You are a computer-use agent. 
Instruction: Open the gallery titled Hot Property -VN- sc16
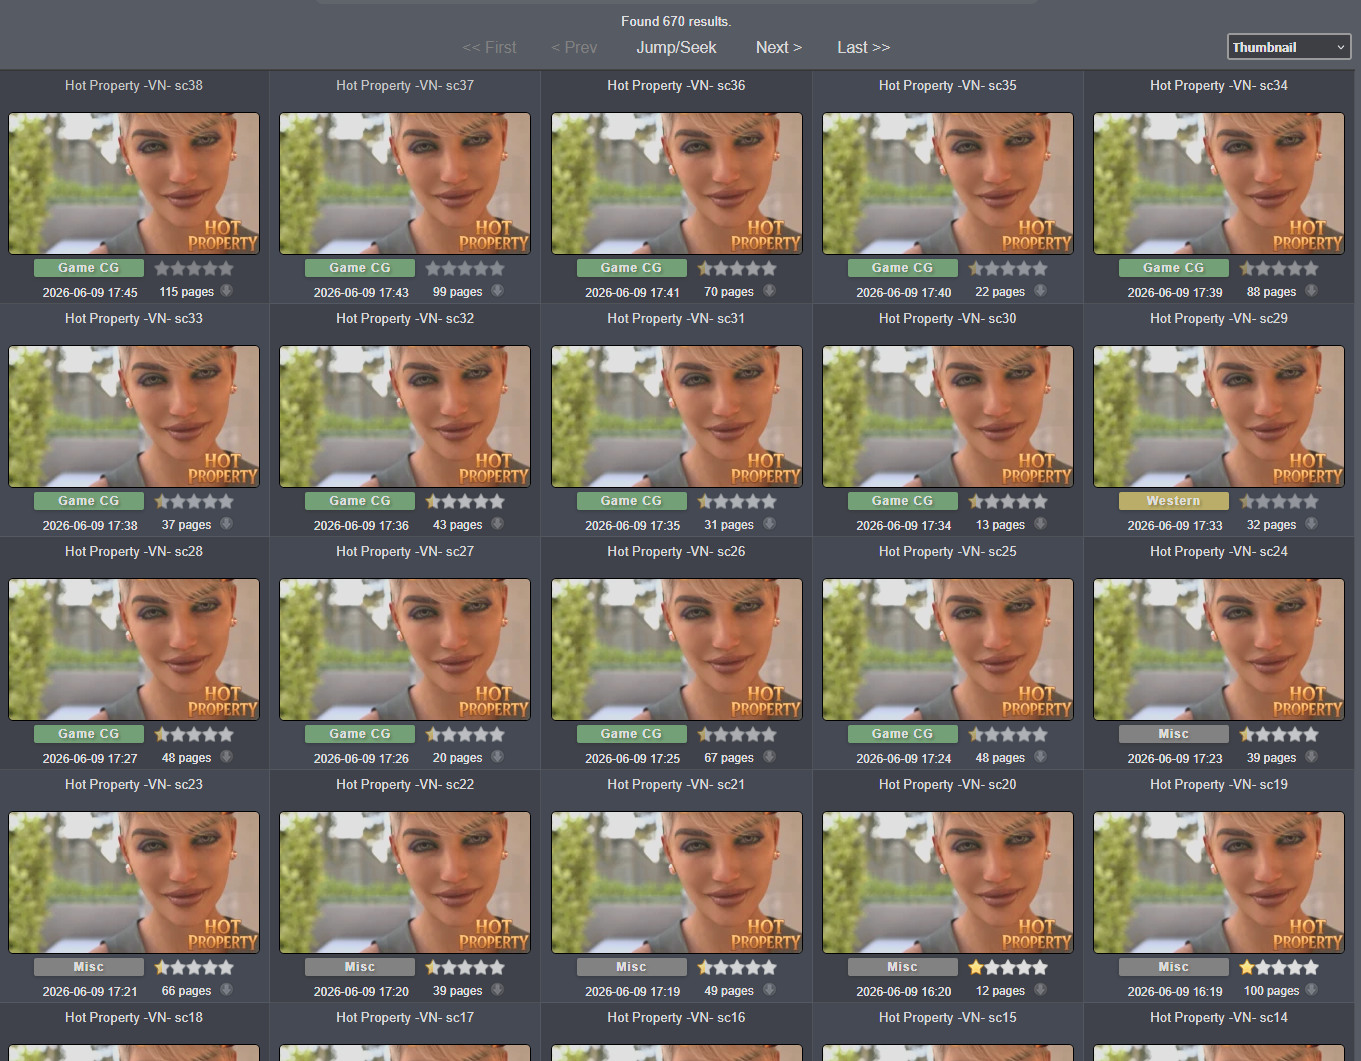(676, 1018)
